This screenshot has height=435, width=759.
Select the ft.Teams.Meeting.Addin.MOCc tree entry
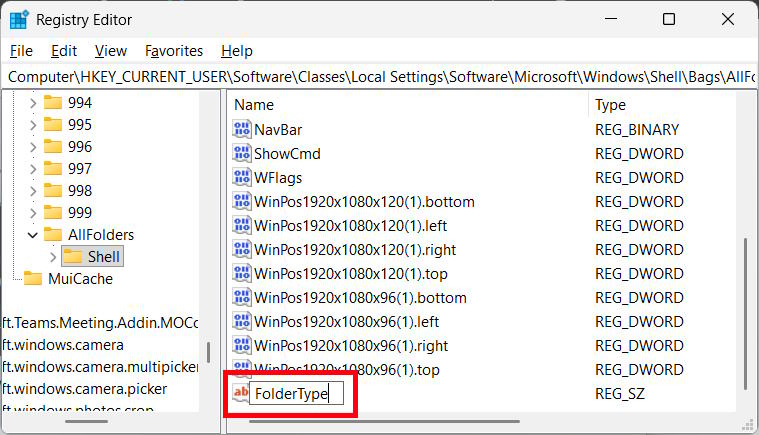pos(101,323)
